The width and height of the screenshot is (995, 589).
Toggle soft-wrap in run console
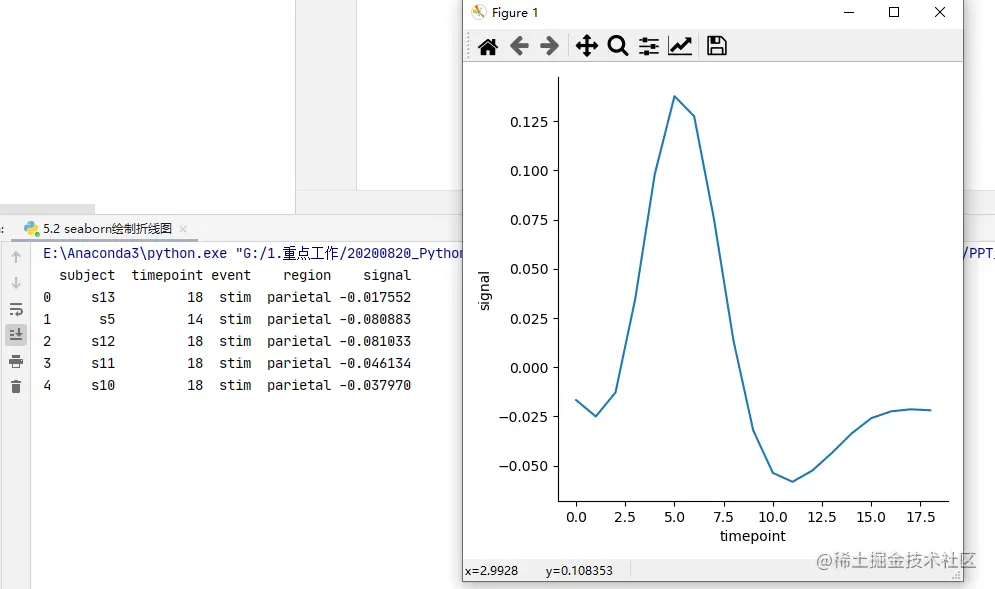pos(16,309)
